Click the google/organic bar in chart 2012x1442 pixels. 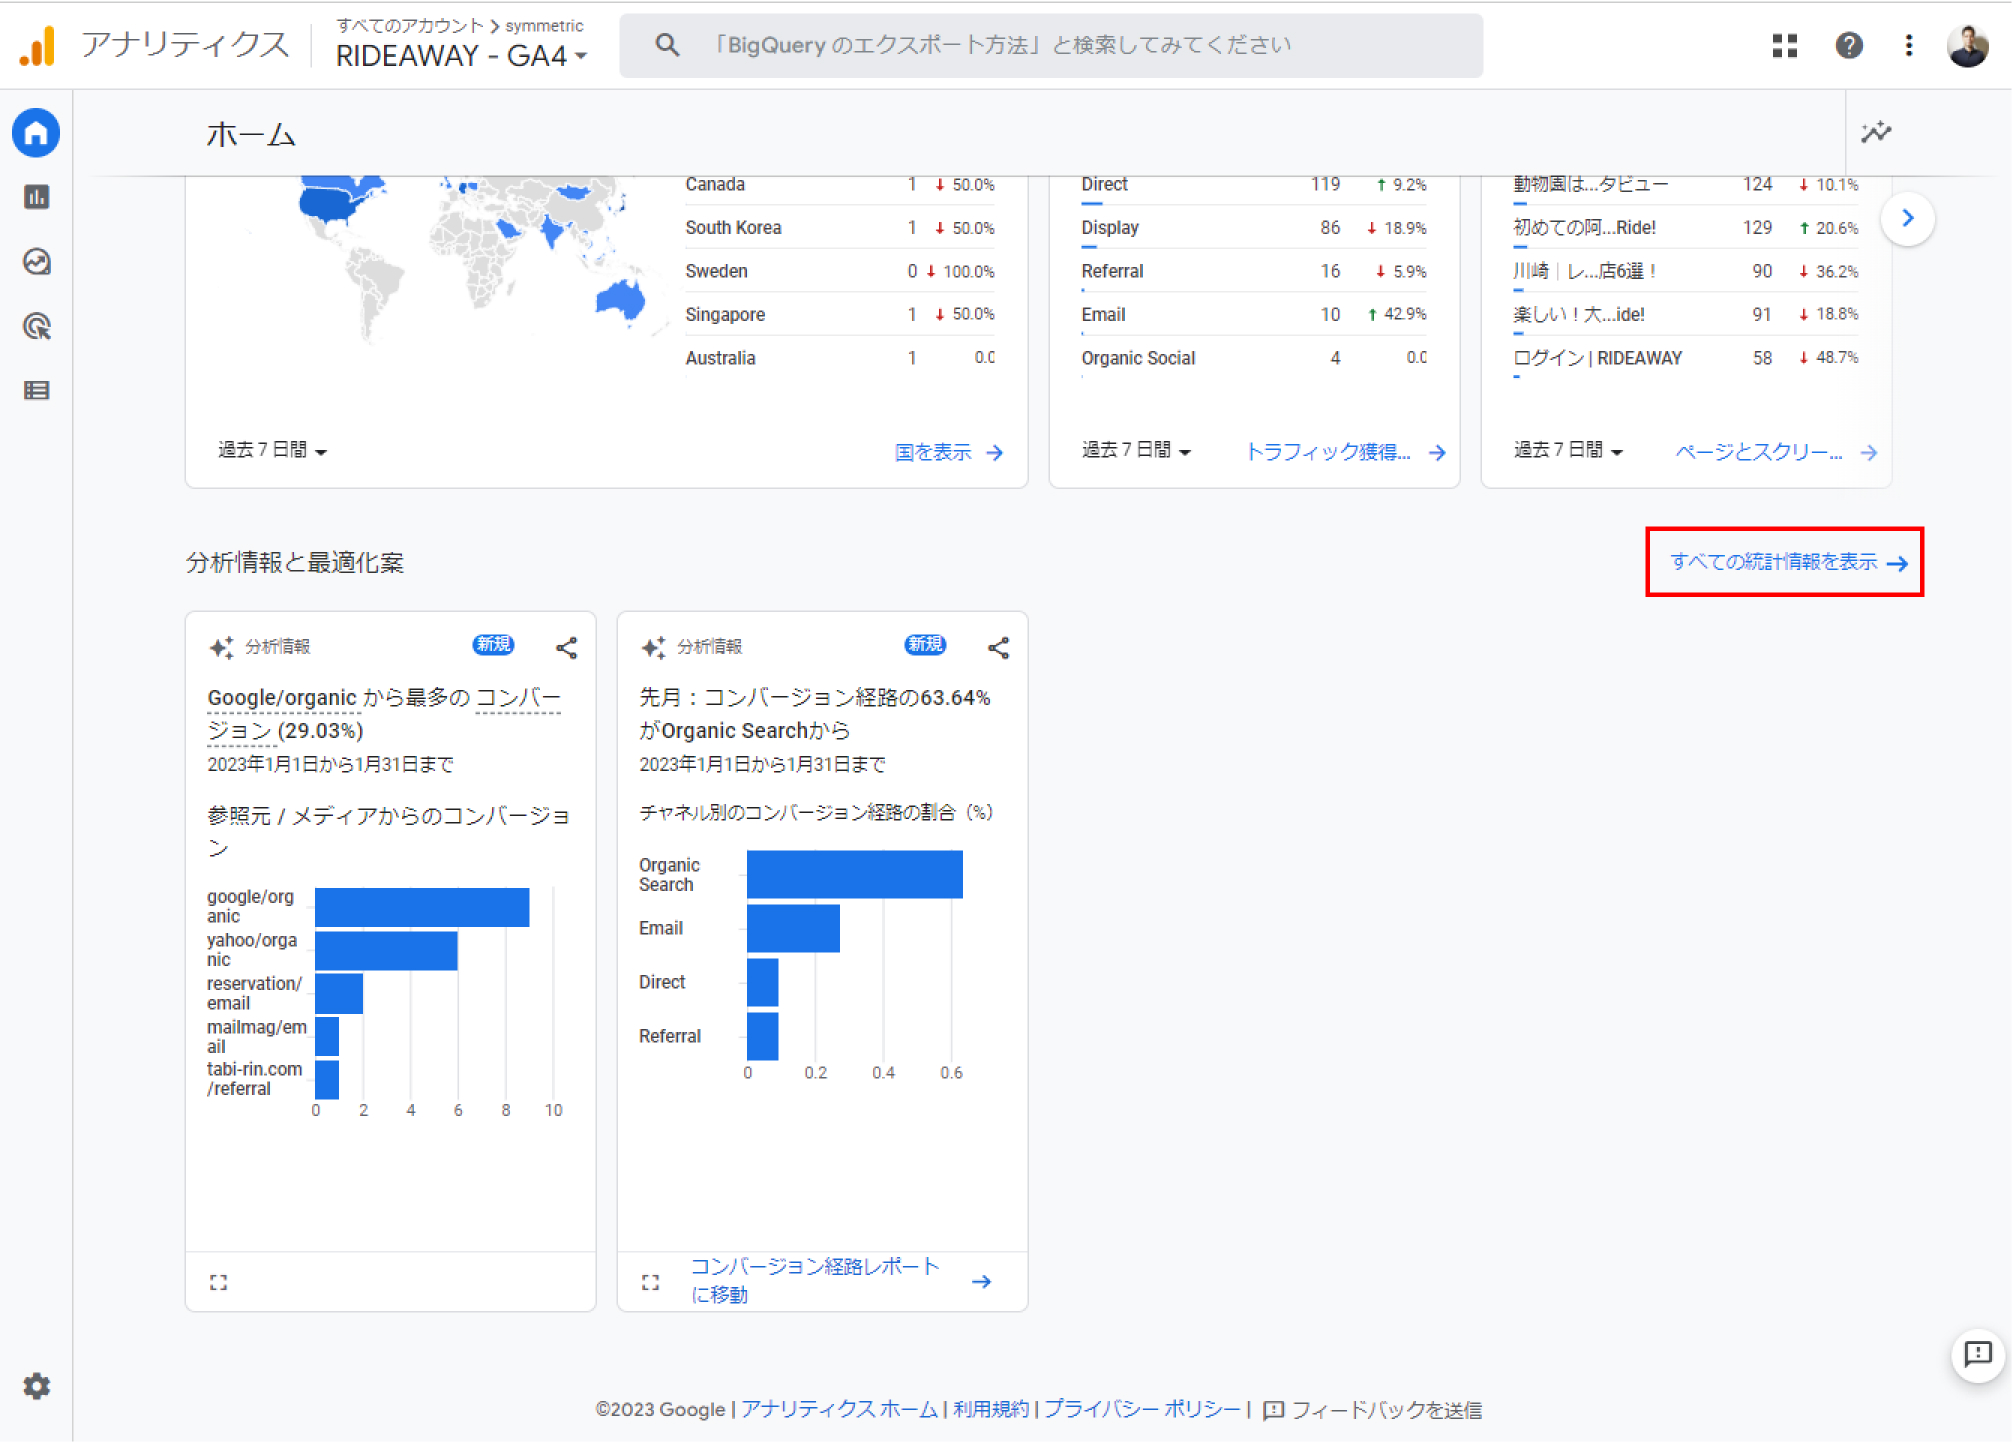[x=422, y=907]
